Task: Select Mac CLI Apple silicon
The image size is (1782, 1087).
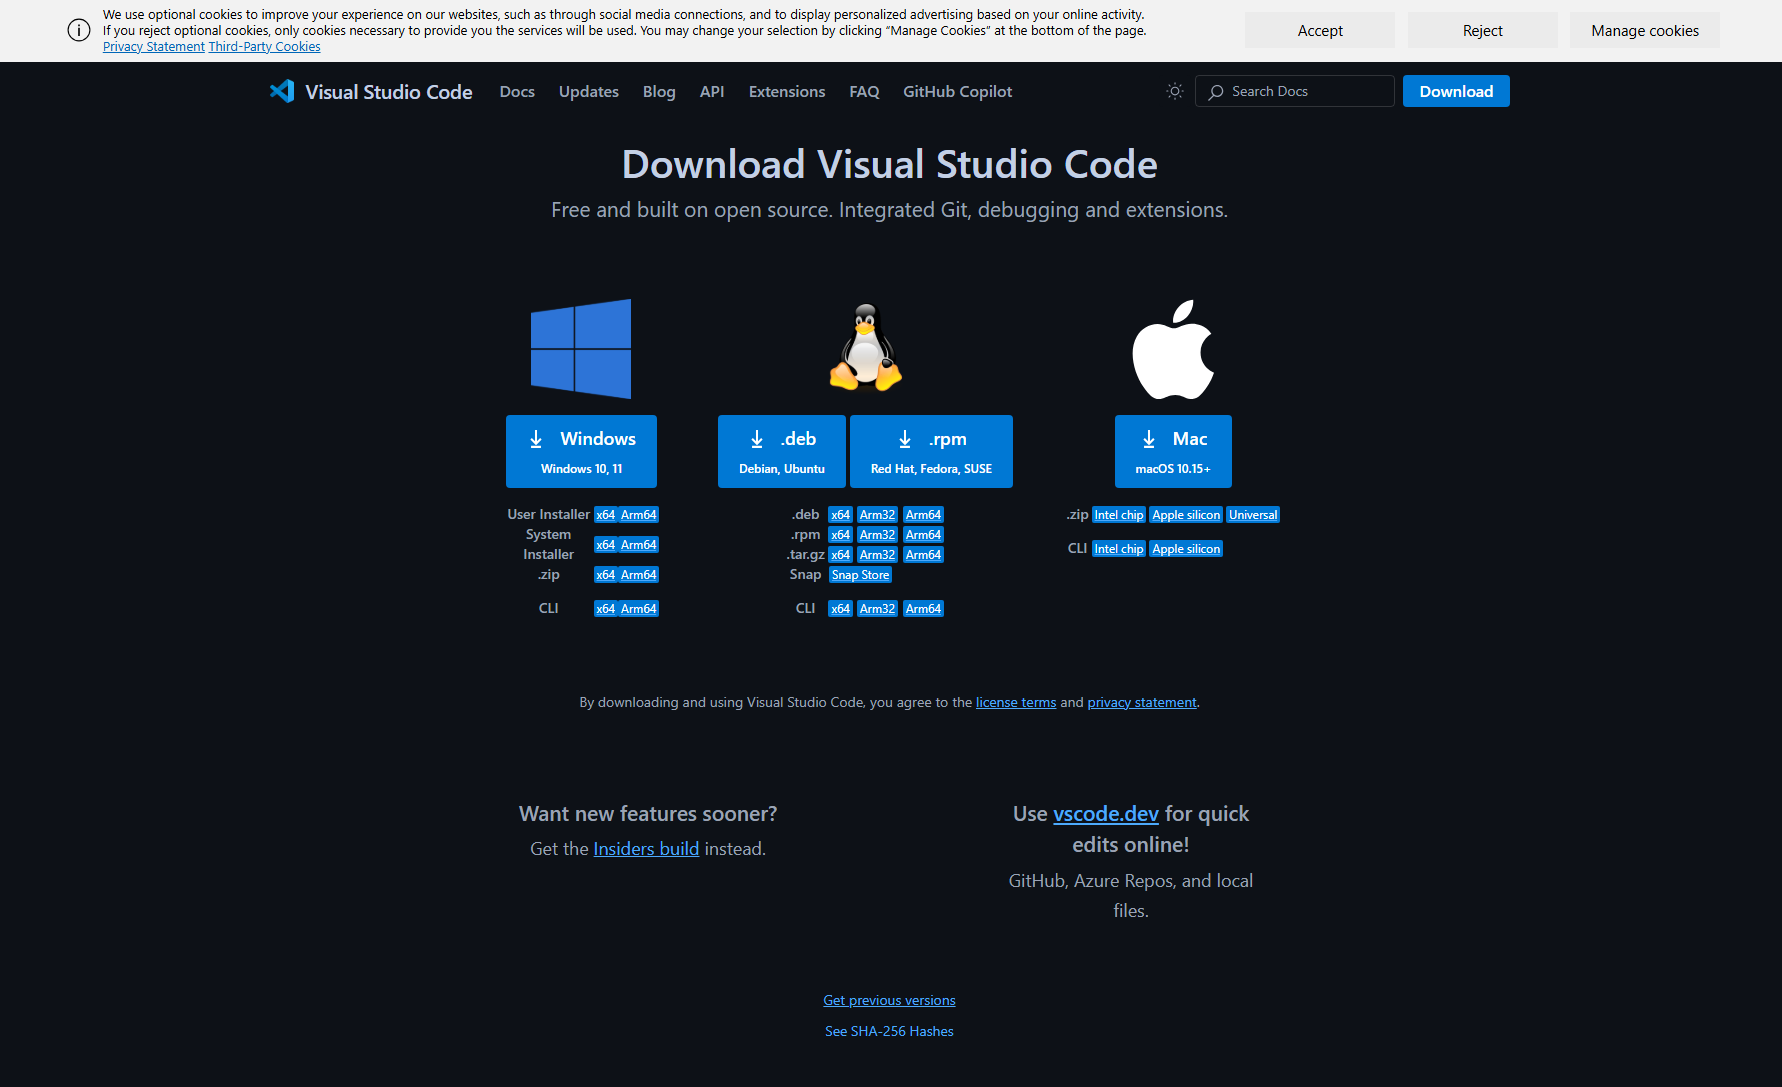Action: pyautogui.click(x=1186, y=549)
